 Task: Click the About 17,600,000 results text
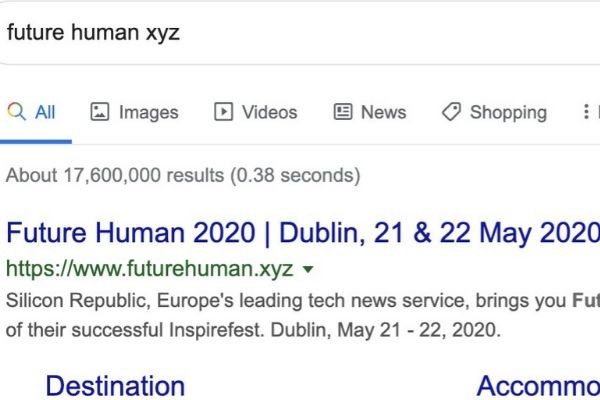[x=182, y=176]
